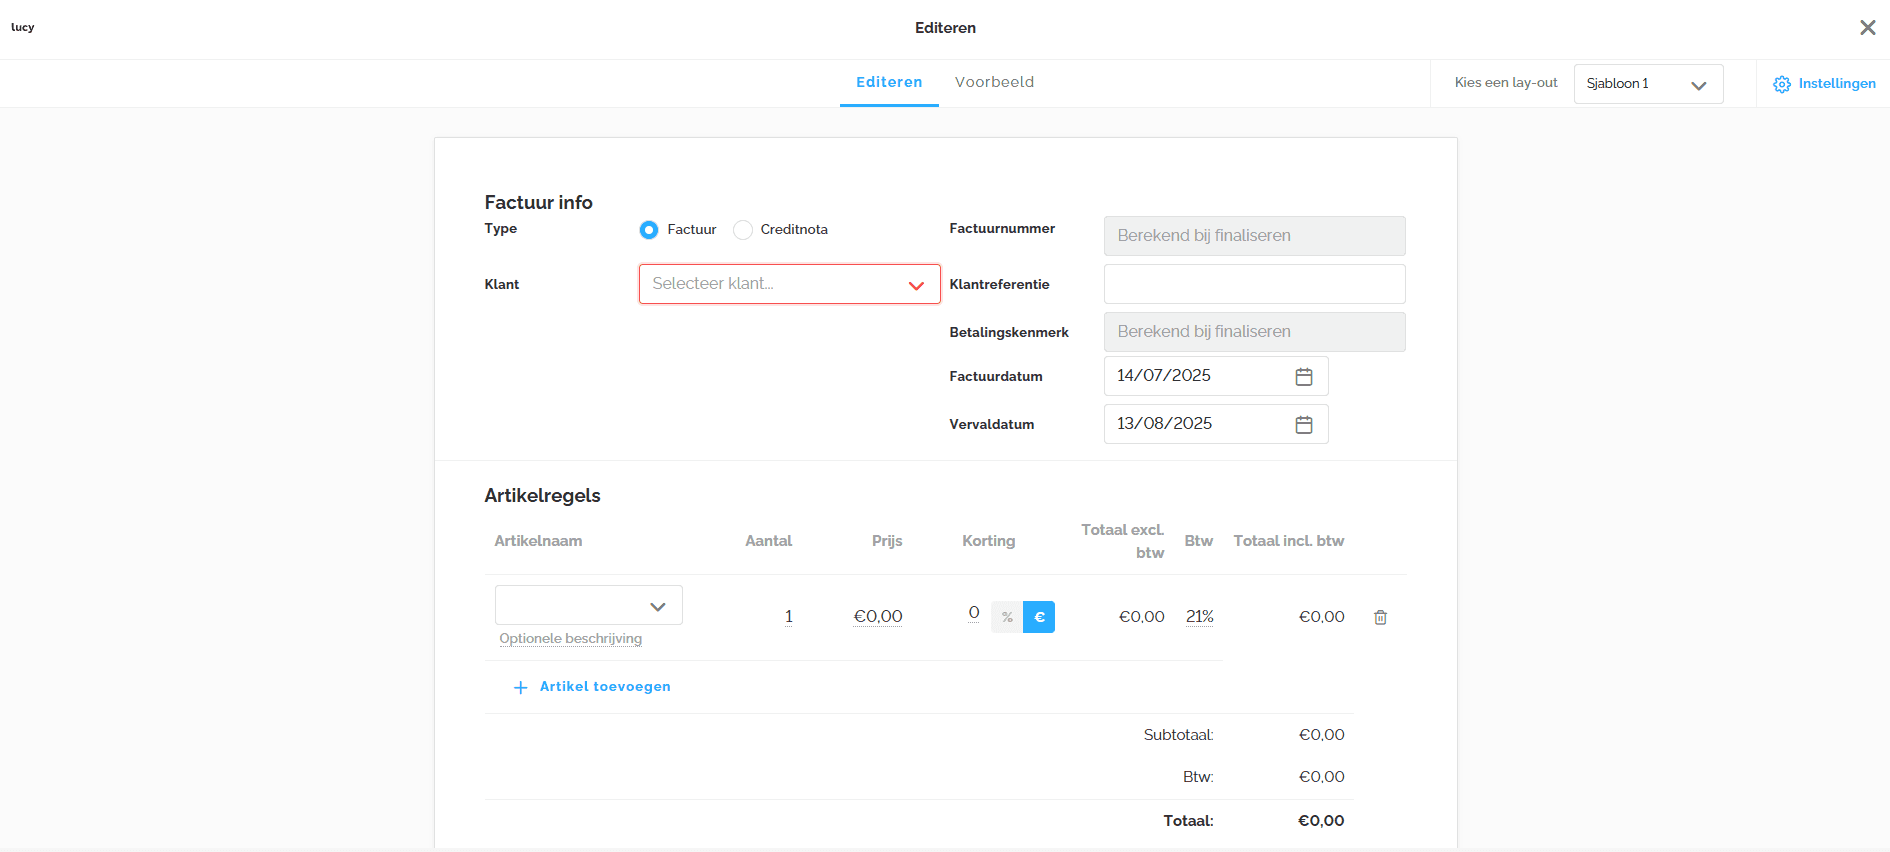Click the Instellingen gear icon

[1782, 84]
